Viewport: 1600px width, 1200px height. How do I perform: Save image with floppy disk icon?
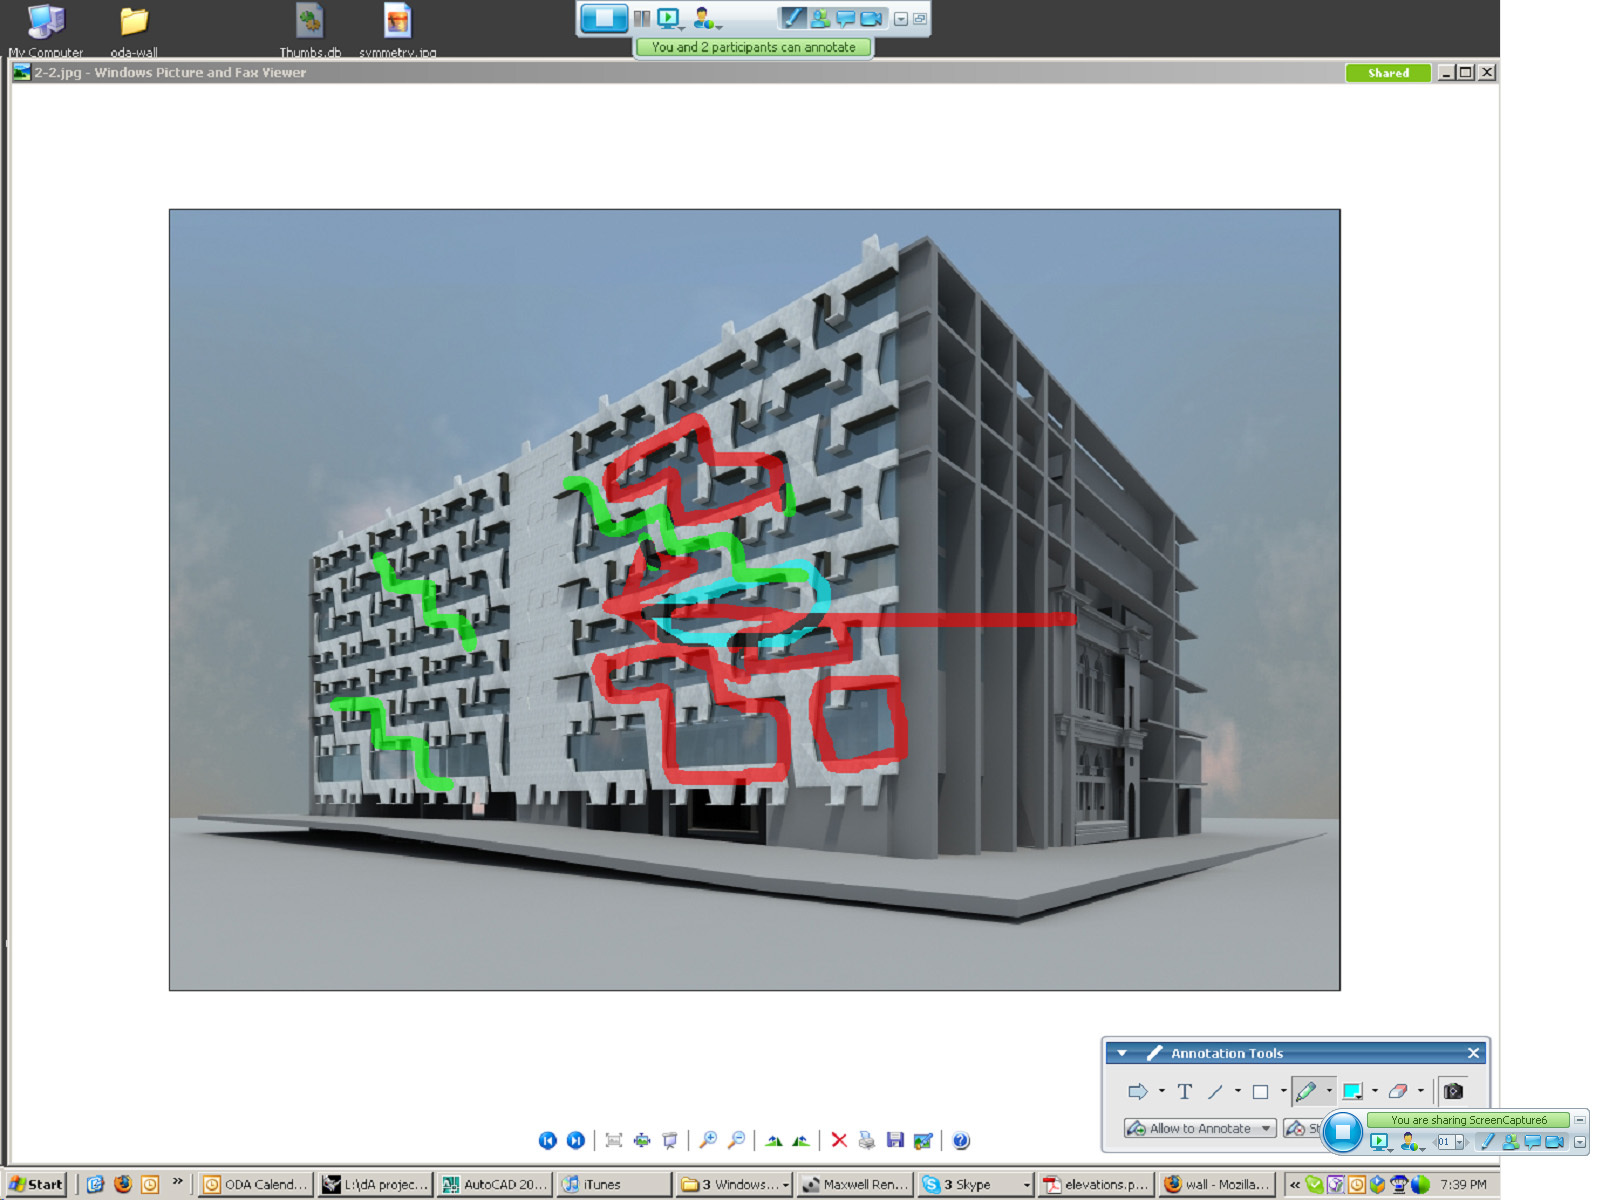pos(895,1140)
